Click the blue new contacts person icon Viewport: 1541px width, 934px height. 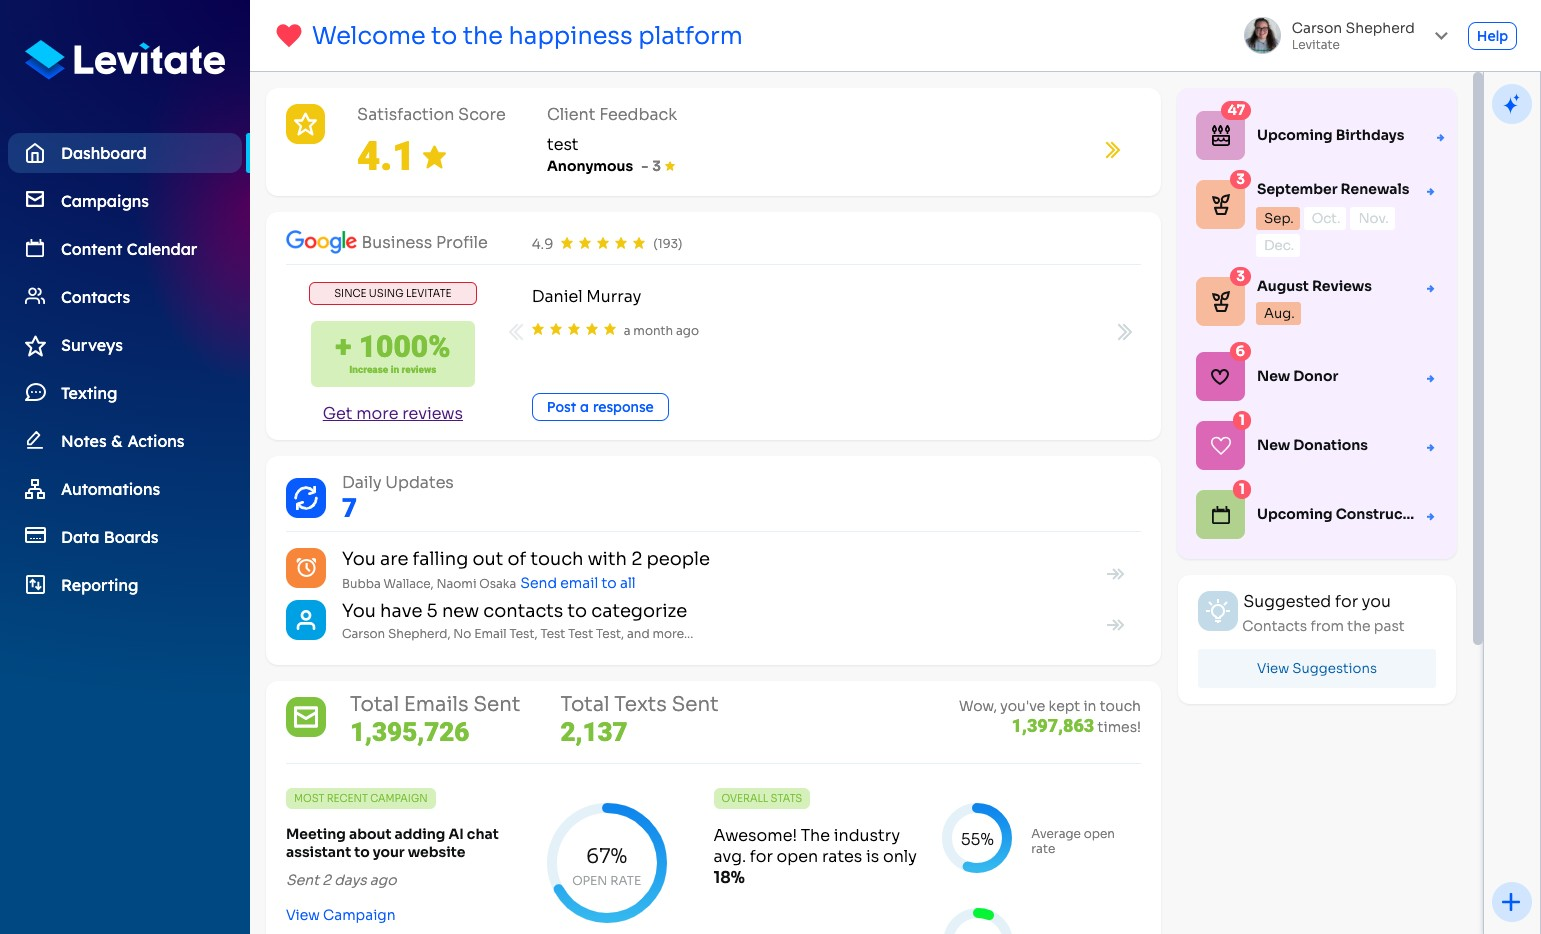306,620
